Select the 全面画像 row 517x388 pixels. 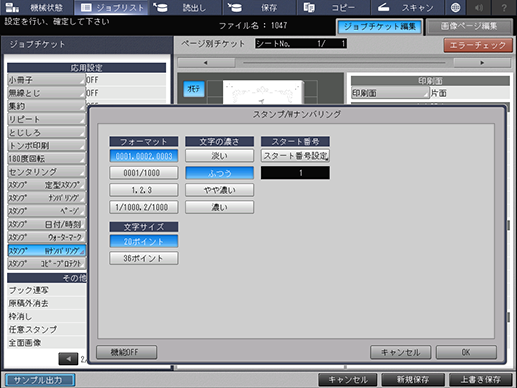pos(47,343)
